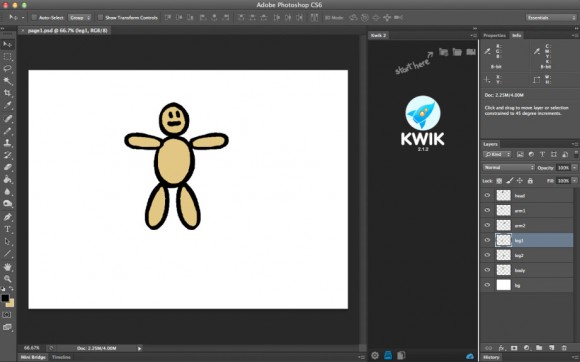
Task: Hide the bg layer
Action: tap(487, 285)
